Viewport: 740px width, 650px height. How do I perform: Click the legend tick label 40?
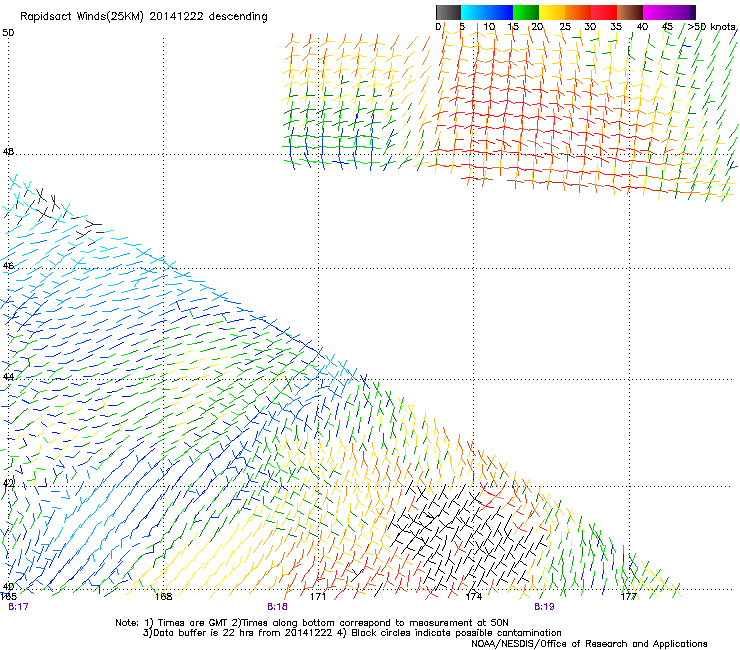642,27
